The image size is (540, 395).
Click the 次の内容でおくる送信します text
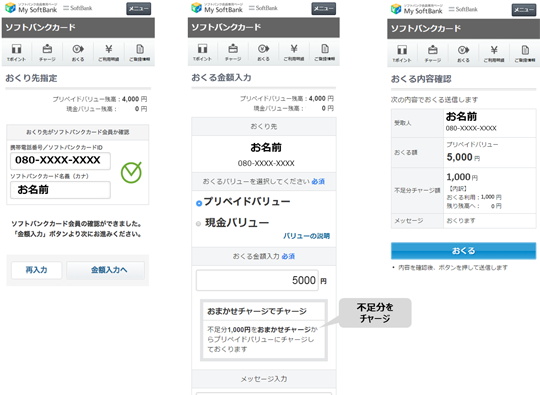pyautogui.click(x=434, y=100)
